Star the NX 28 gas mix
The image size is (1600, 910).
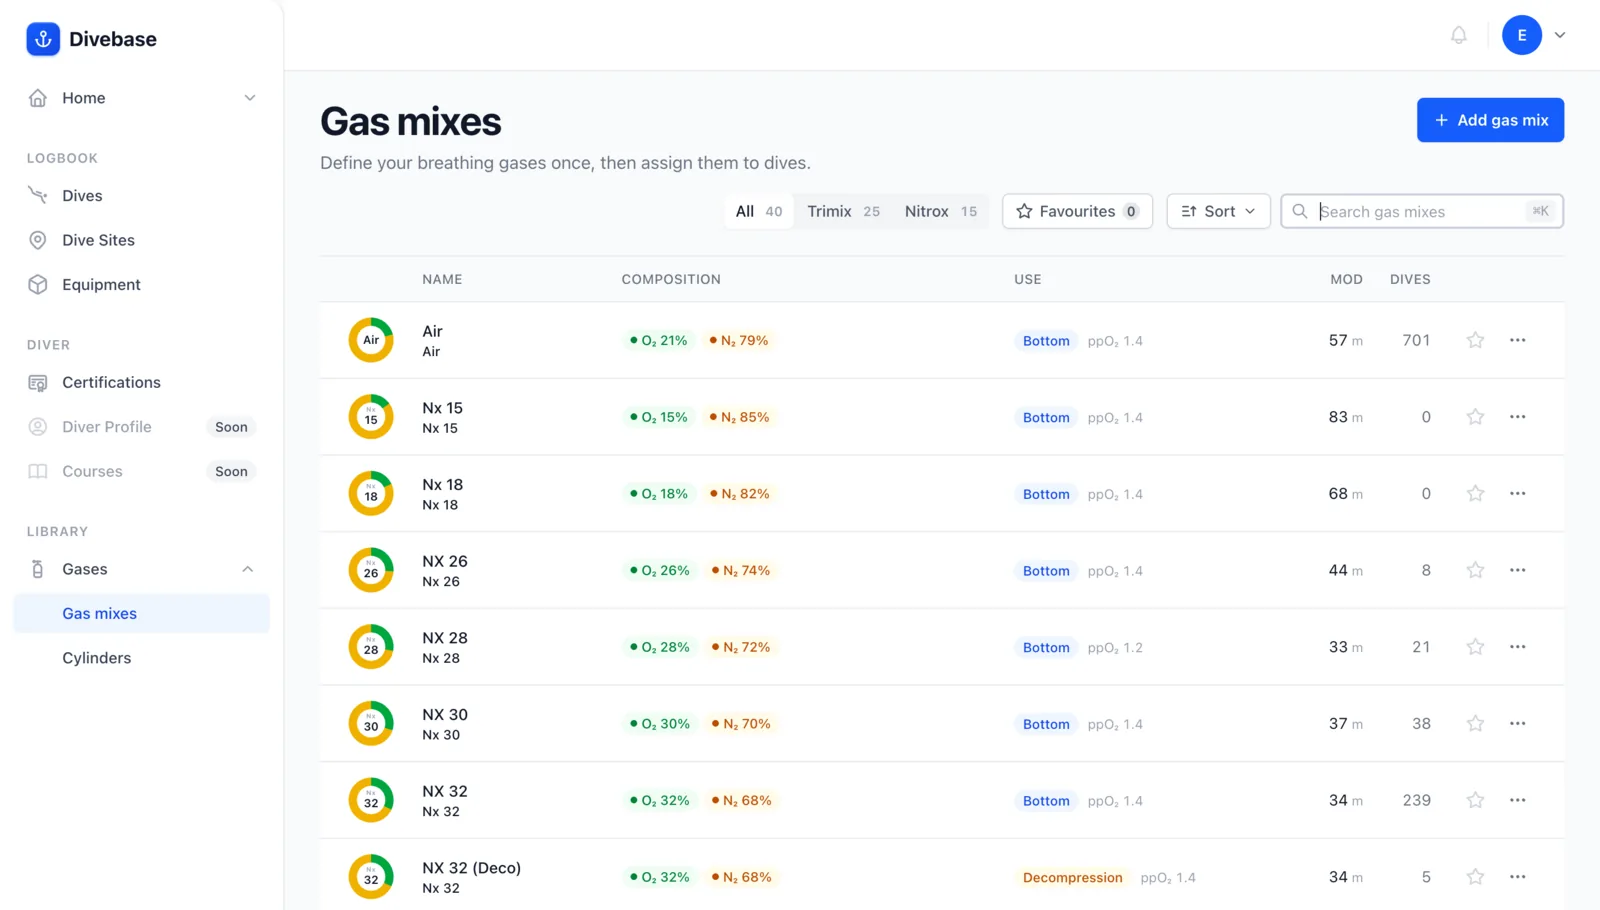[x=1475, y=647]
